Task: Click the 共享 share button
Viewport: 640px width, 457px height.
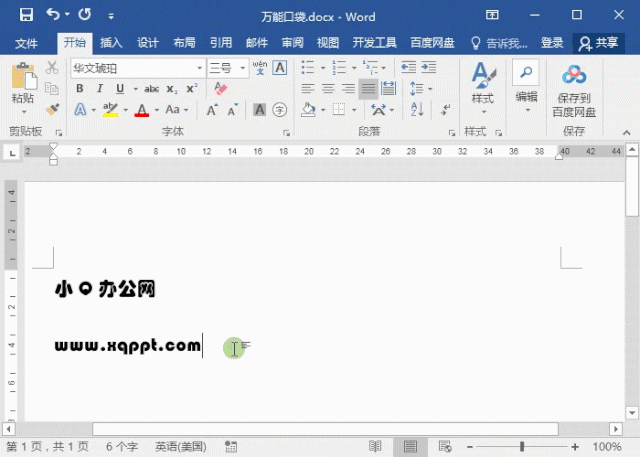Action: point(598,43)
